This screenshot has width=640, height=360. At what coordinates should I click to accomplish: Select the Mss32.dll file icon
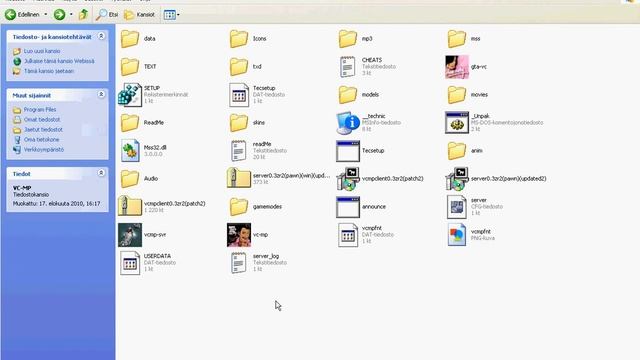[x=130, y=151]
